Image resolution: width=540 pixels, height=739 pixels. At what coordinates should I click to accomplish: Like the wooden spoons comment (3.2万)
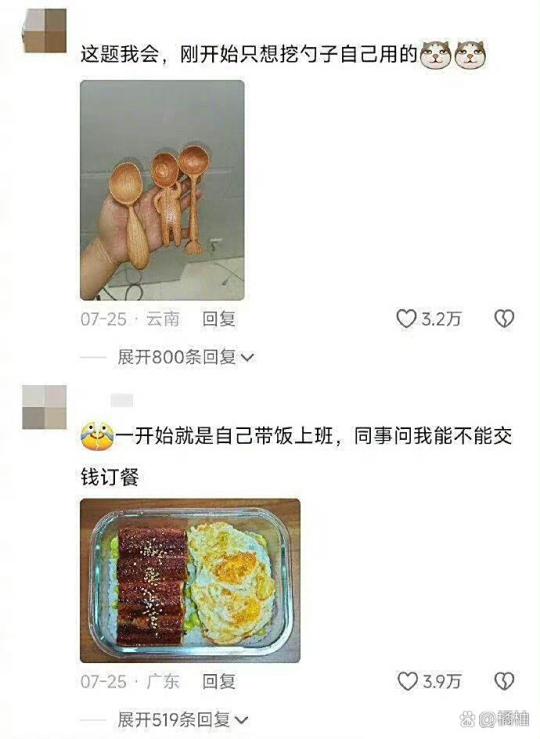pyautogui.click(x=406, y=319)
